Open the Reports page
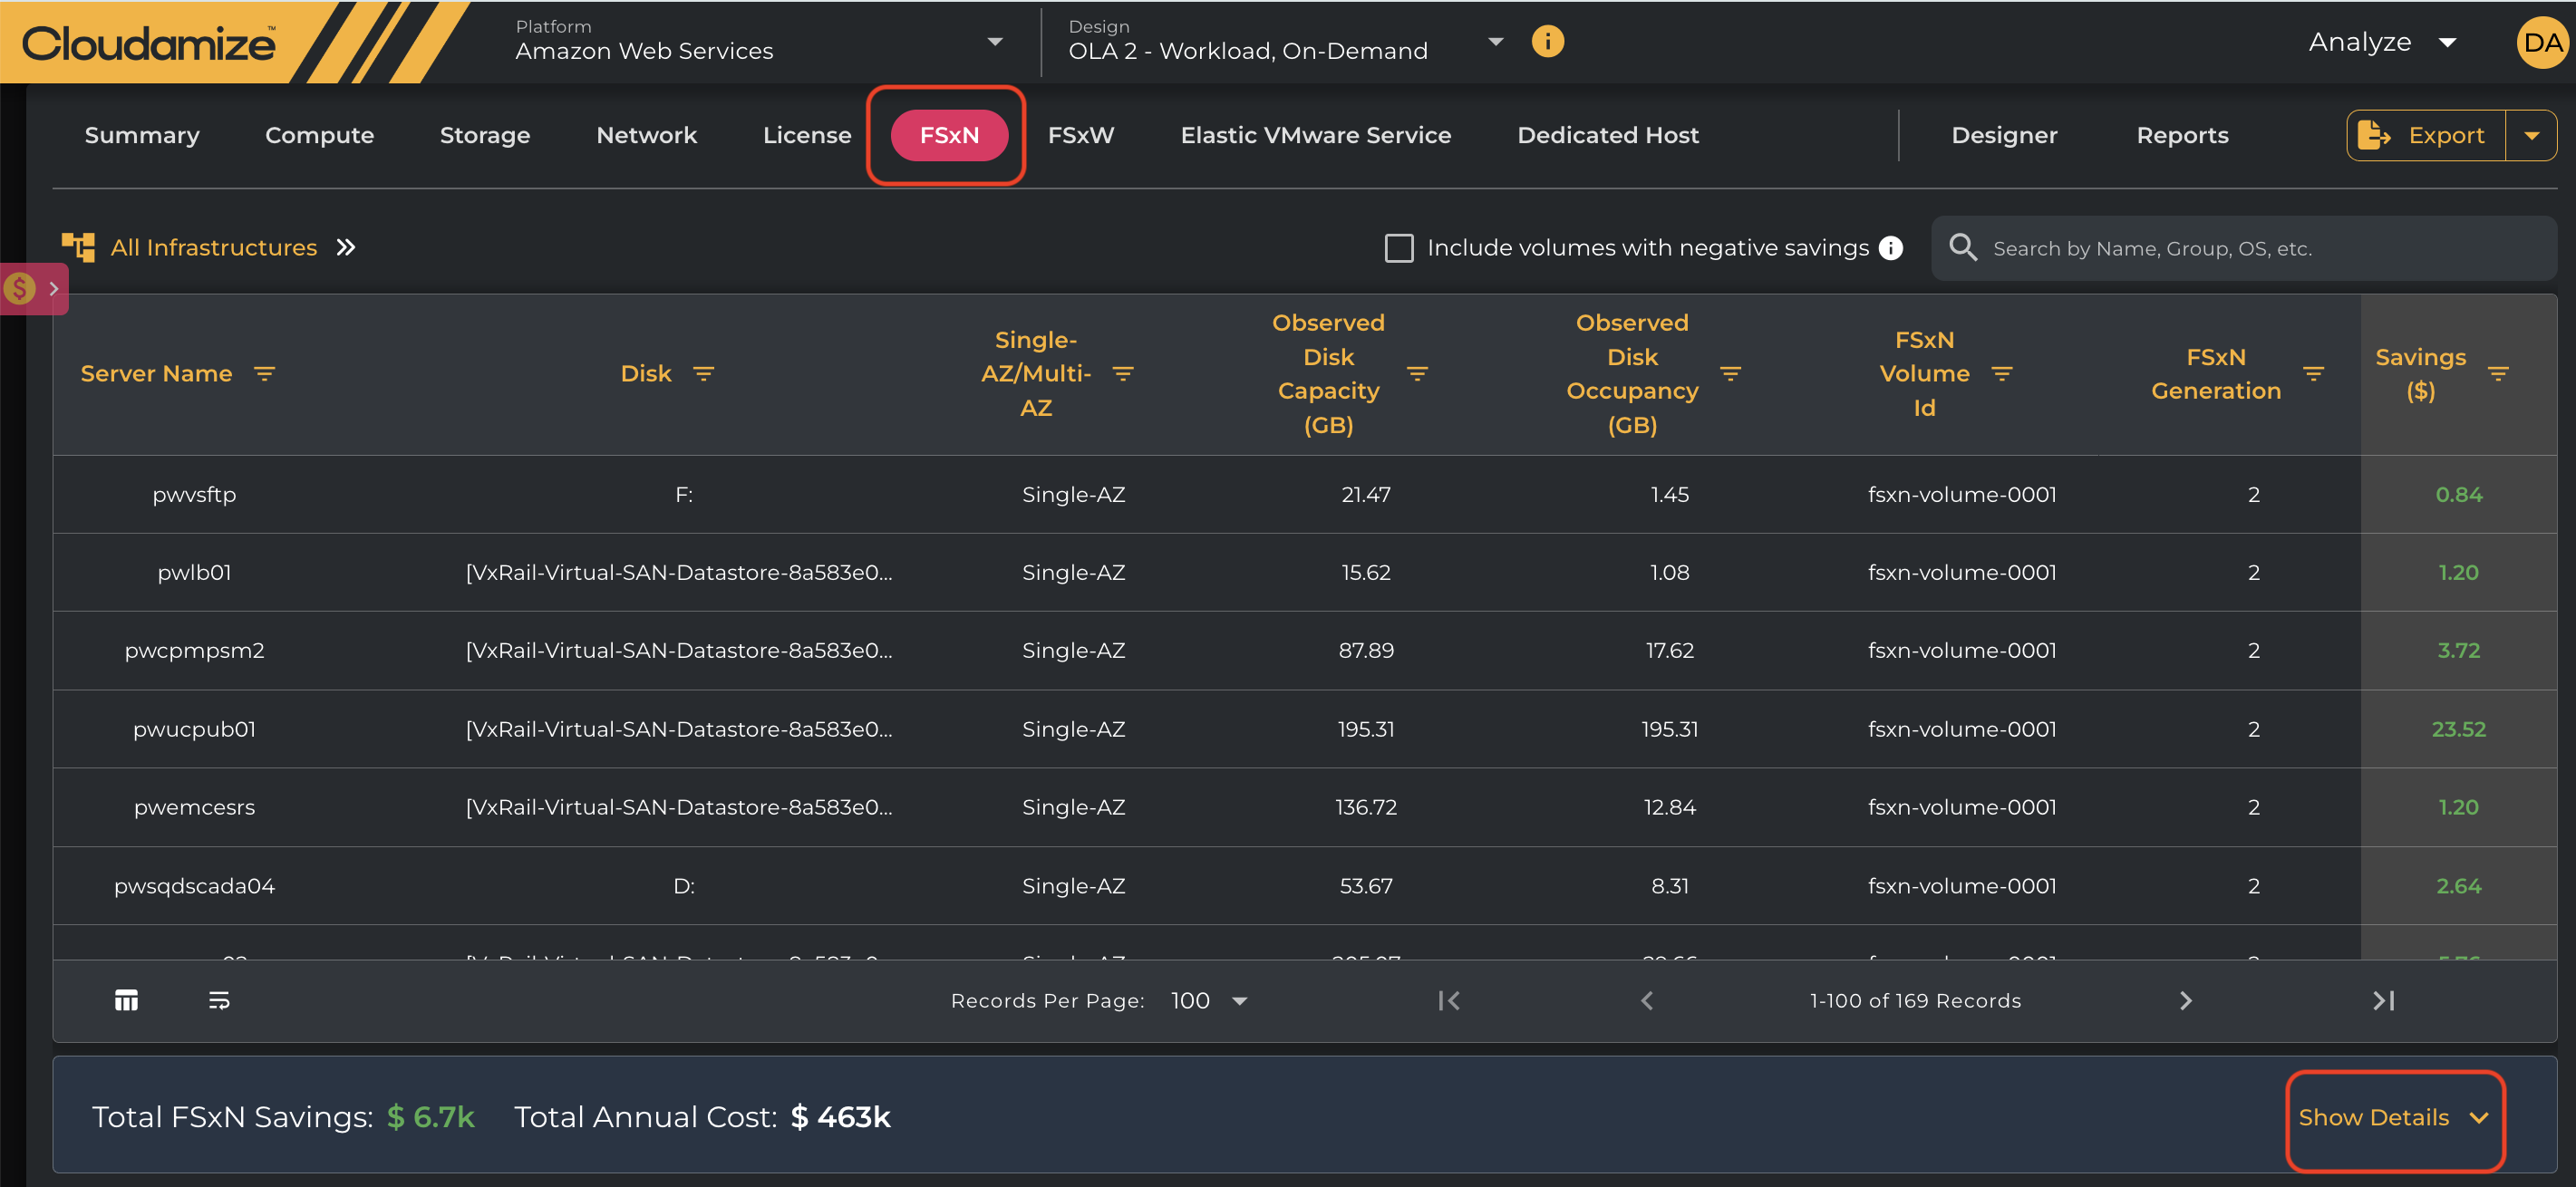Screen dimensions: 2576x1187 pos(2182,135)
